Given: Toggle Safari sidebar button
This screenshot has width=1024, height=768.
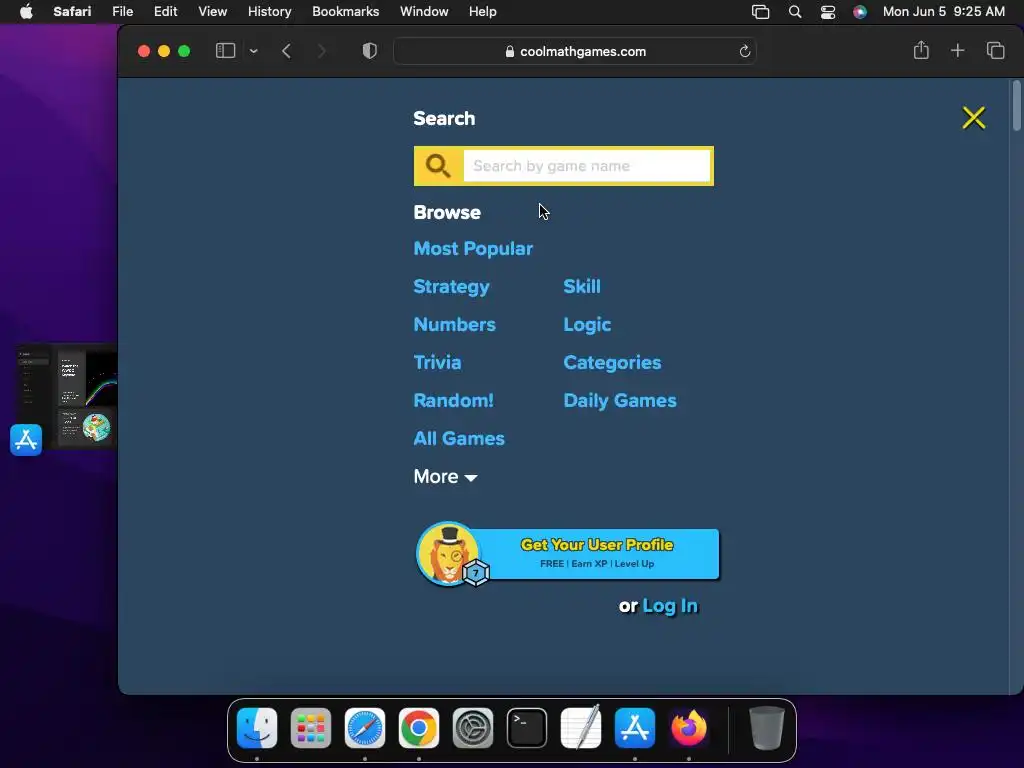Looking at the screenshot, I should tap(225, 51).
